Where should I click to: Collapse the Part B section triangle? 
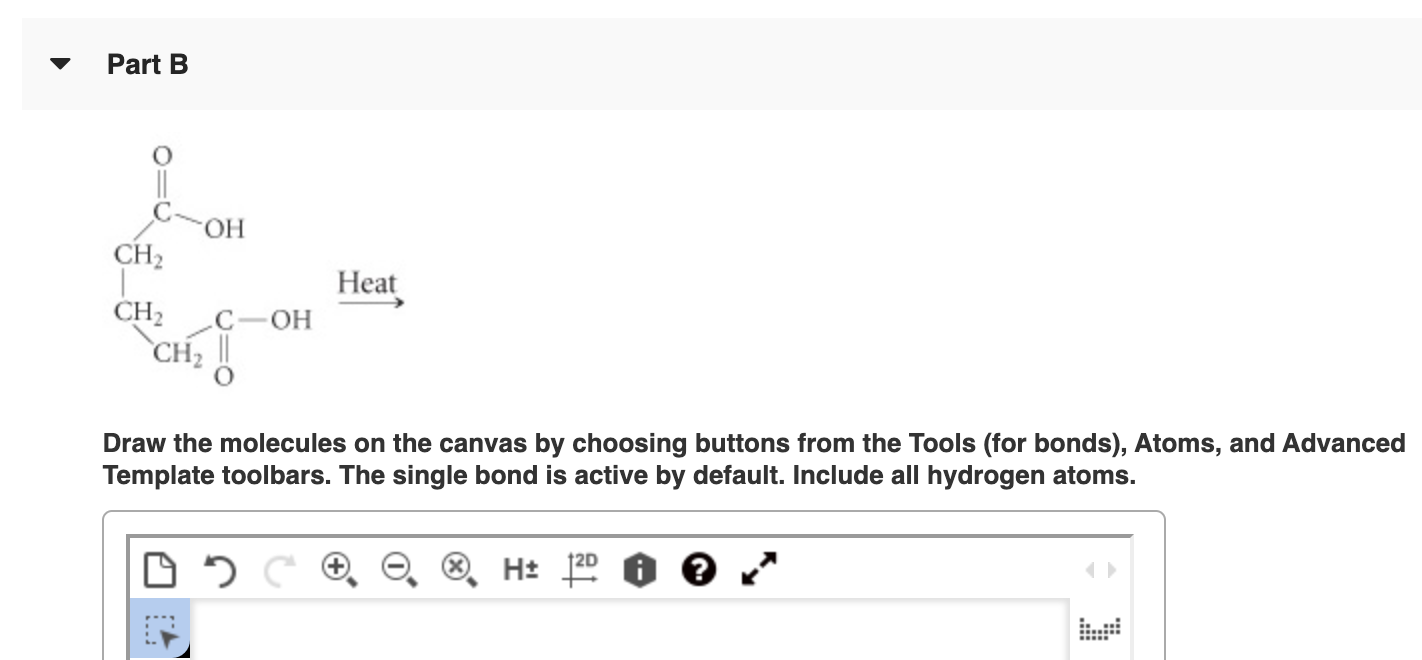60,64
